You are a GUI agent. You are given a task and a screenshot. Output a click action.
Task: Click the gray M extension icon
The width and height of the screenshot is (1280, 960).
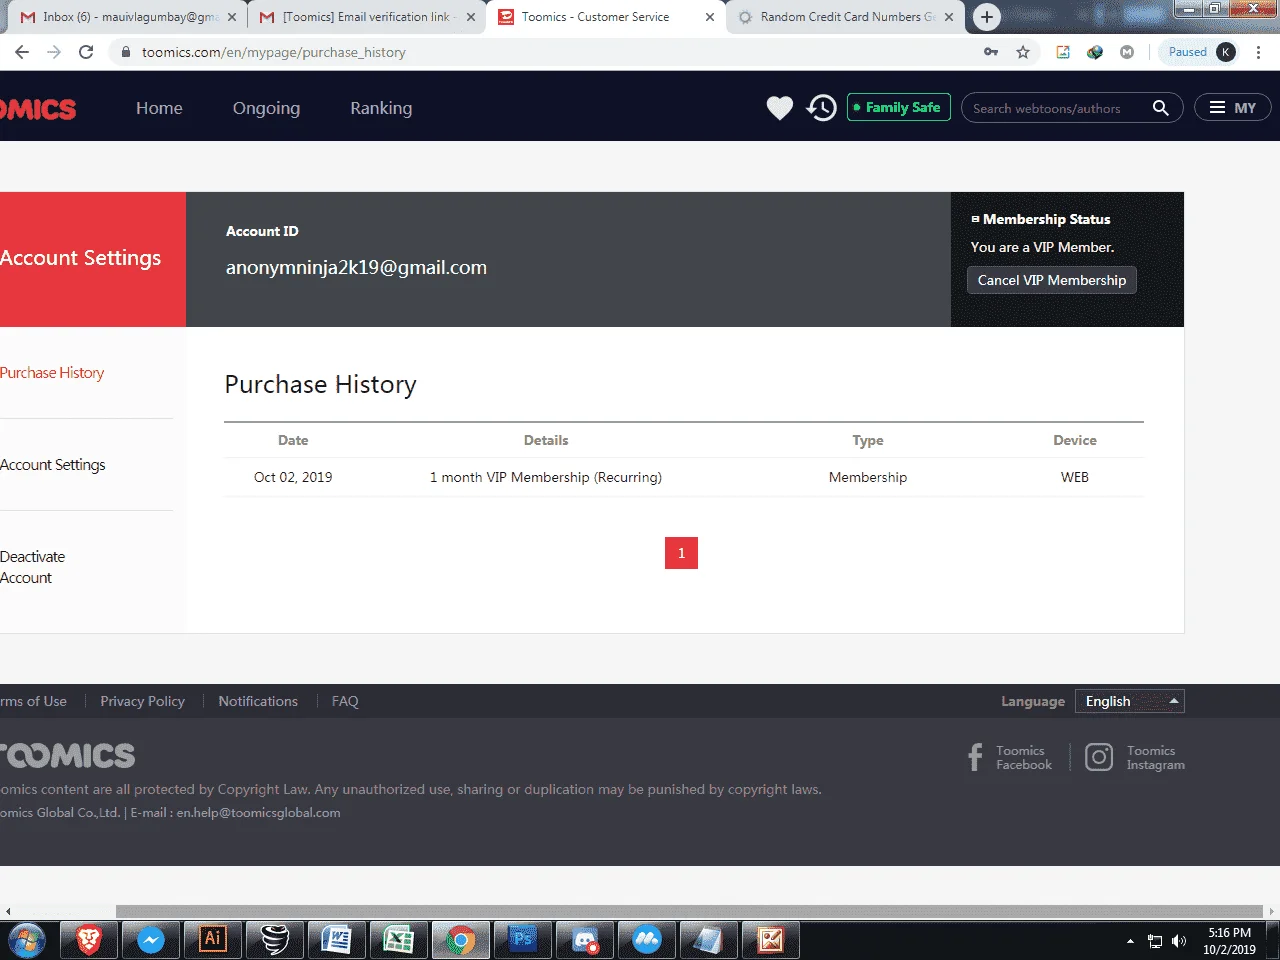1127,52
